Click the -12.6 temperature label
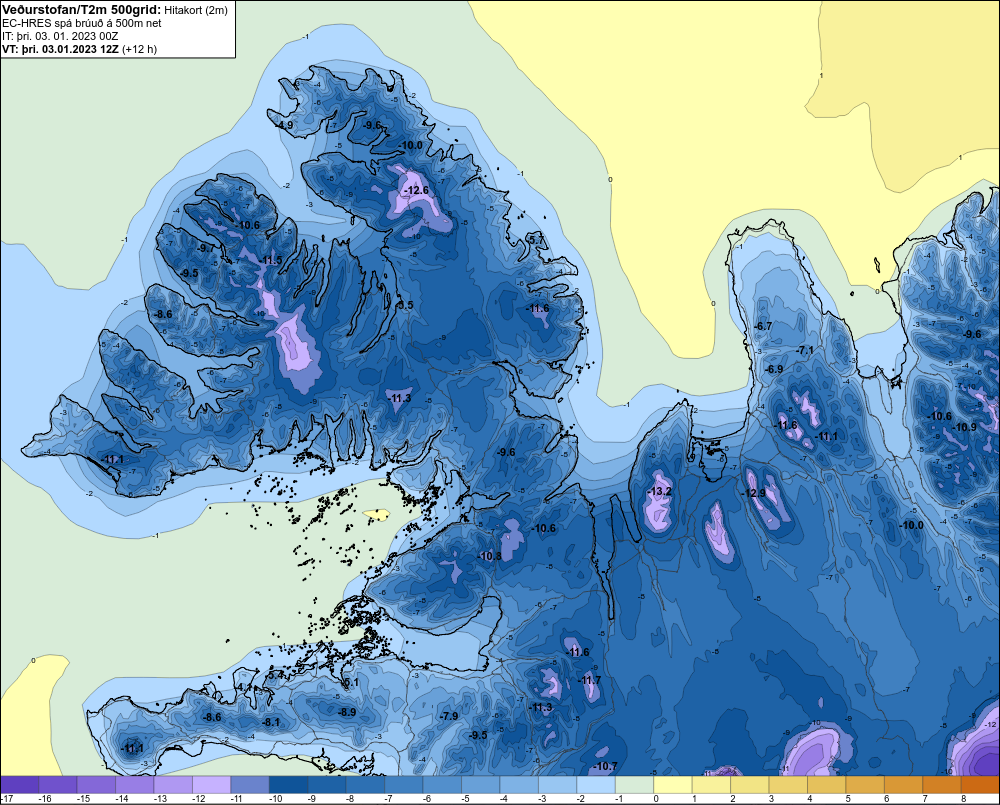Image resolution: width=1000 pixels, height=805 pixels. coord(416,190)
